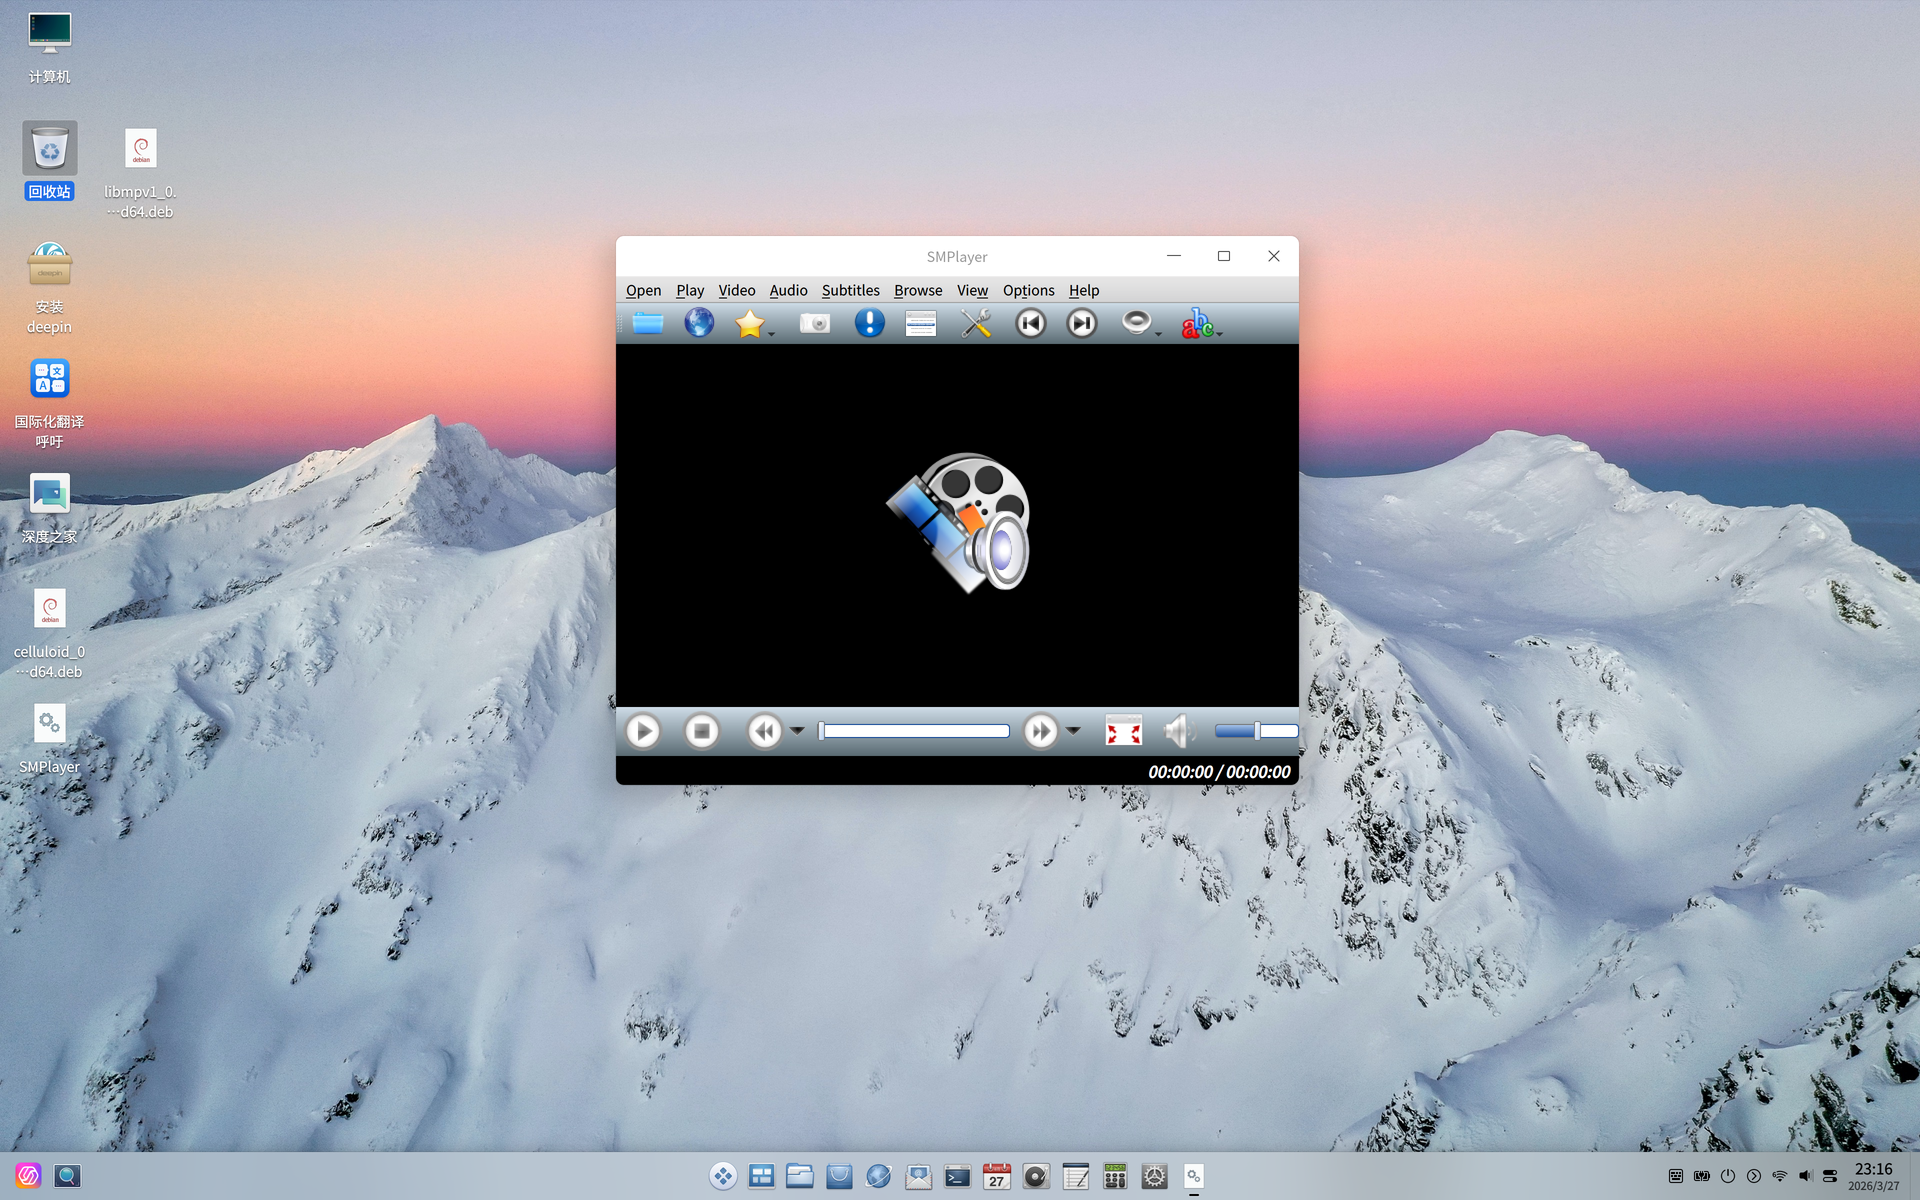Click the Rewind button in control bar

765,731
